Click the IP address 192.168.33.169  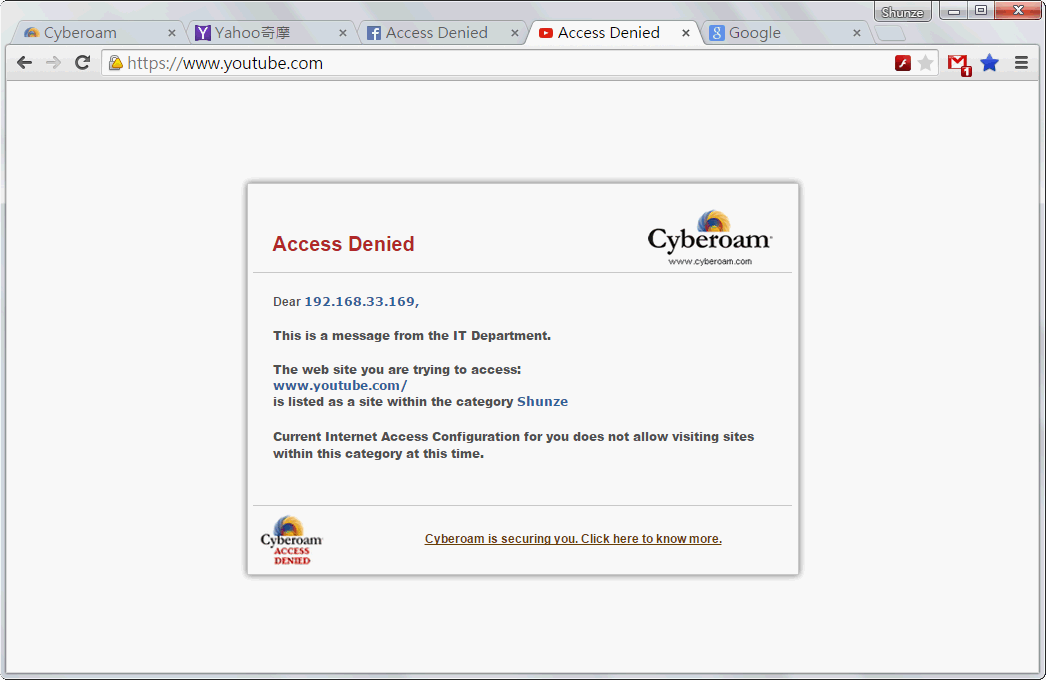coord(360,302)
